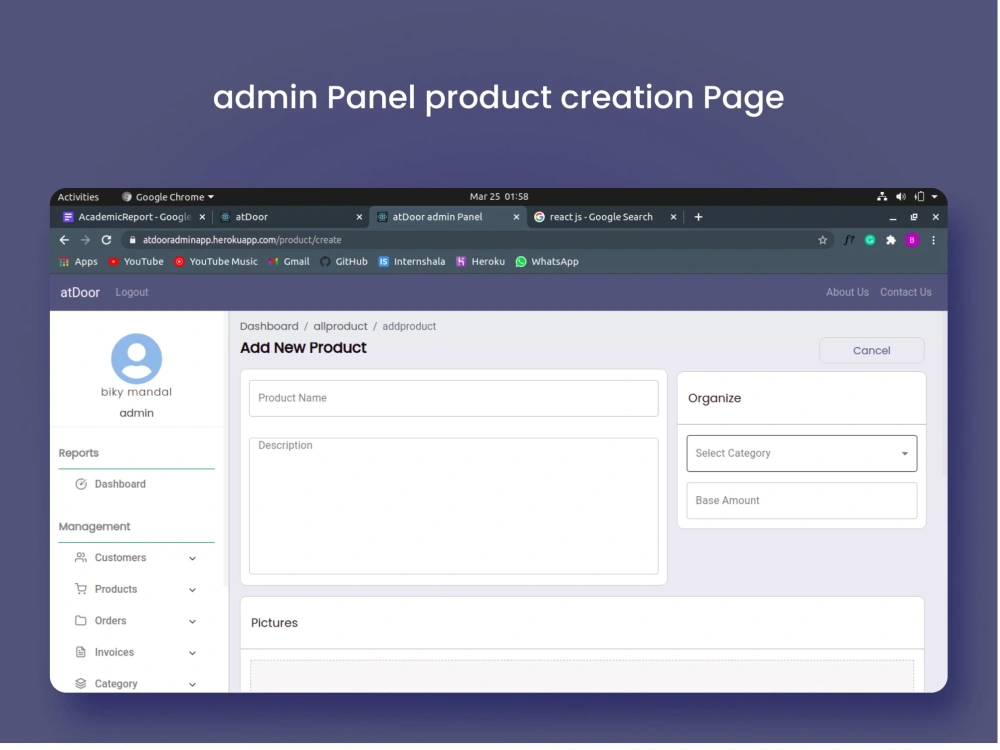Select Invoices in the sidebar

point(114,652)
